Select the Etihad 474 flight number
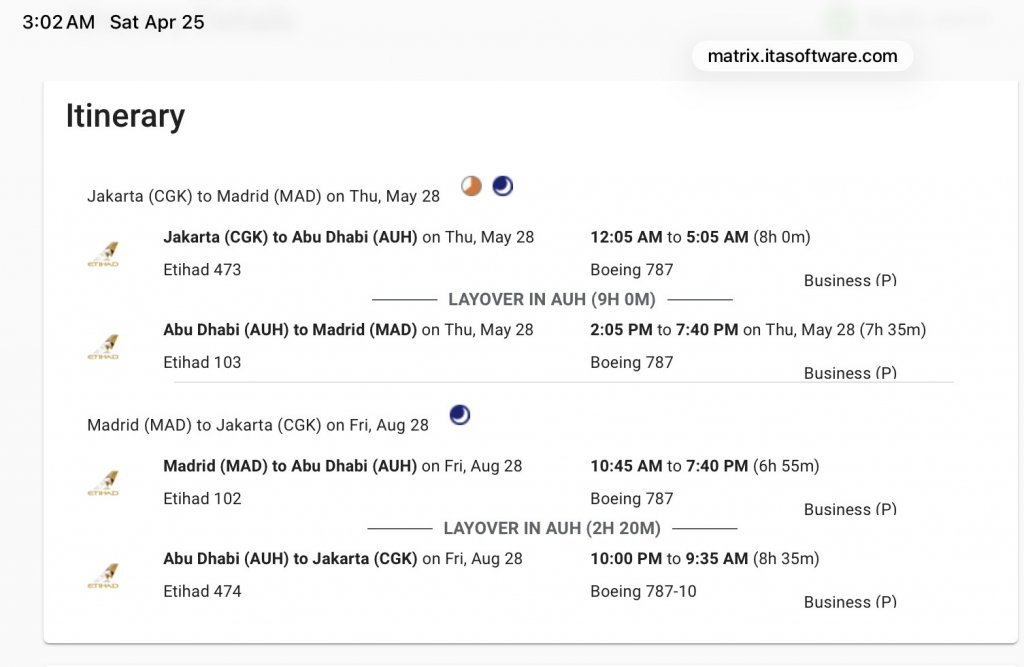This screenshot has width=1024, height=667. 202,591
